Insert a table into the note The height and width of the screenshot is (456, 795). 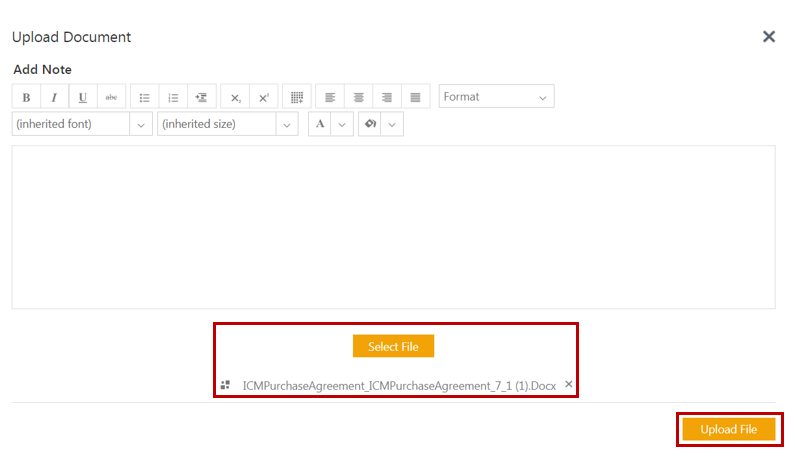tap(297, 97)
